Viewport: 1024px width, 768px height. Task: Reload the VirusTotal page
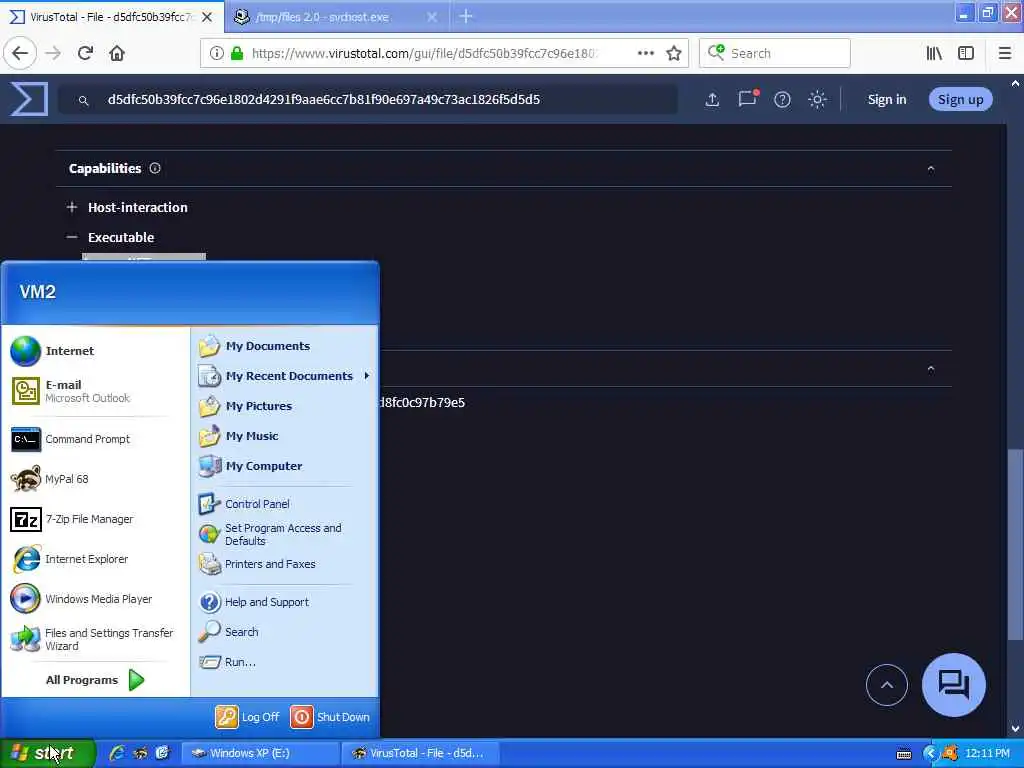85,53
